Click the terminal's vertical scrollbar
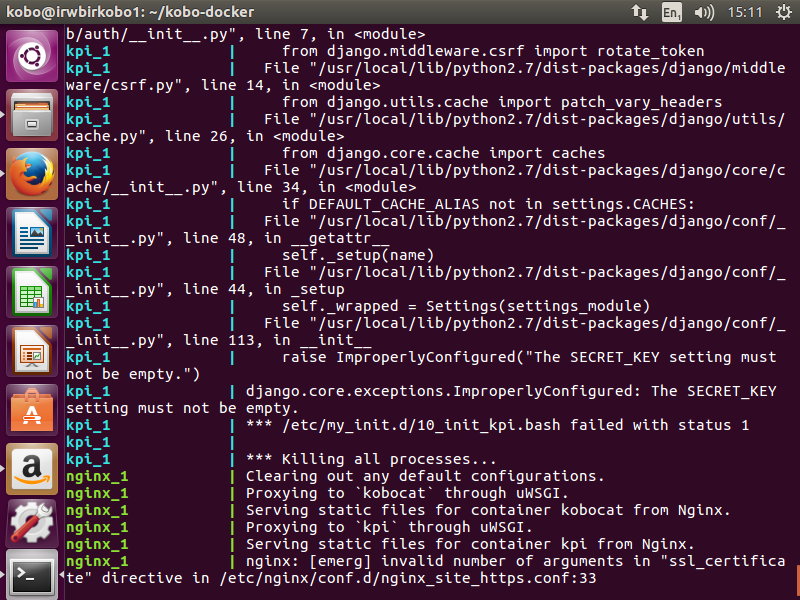800x600 pixels. click(x=796, y=580)
